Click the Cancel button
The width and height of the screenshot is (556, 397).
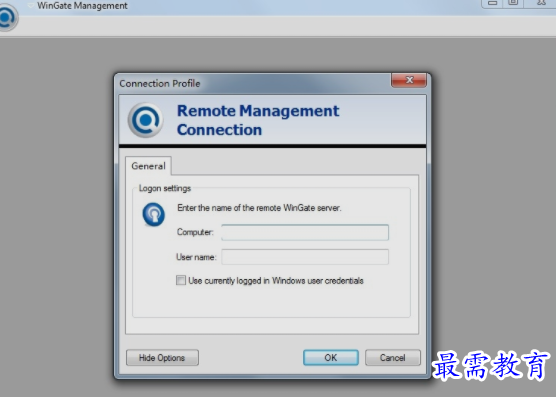coord(393,358)
